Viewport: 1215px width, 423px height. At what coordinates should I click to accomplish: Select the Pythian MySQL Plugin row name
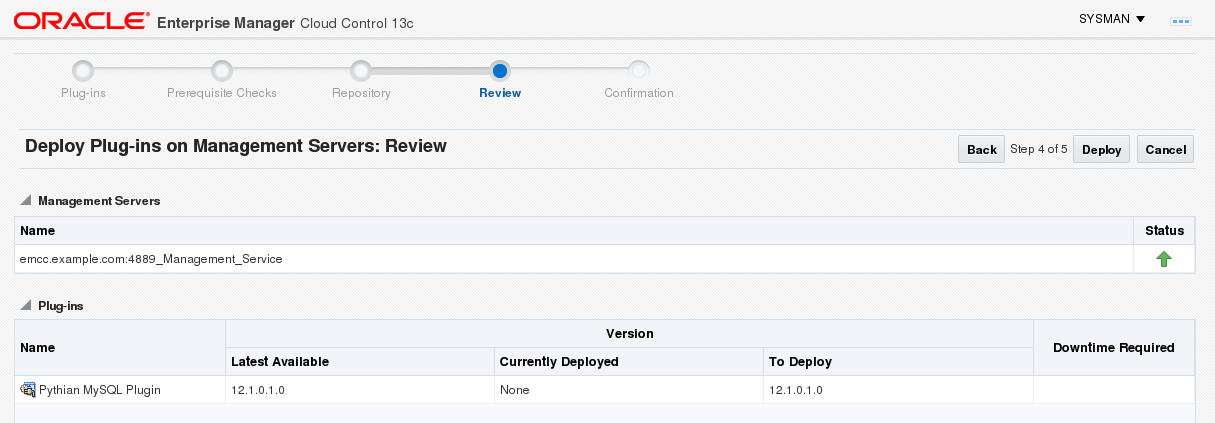coord(100,390)
